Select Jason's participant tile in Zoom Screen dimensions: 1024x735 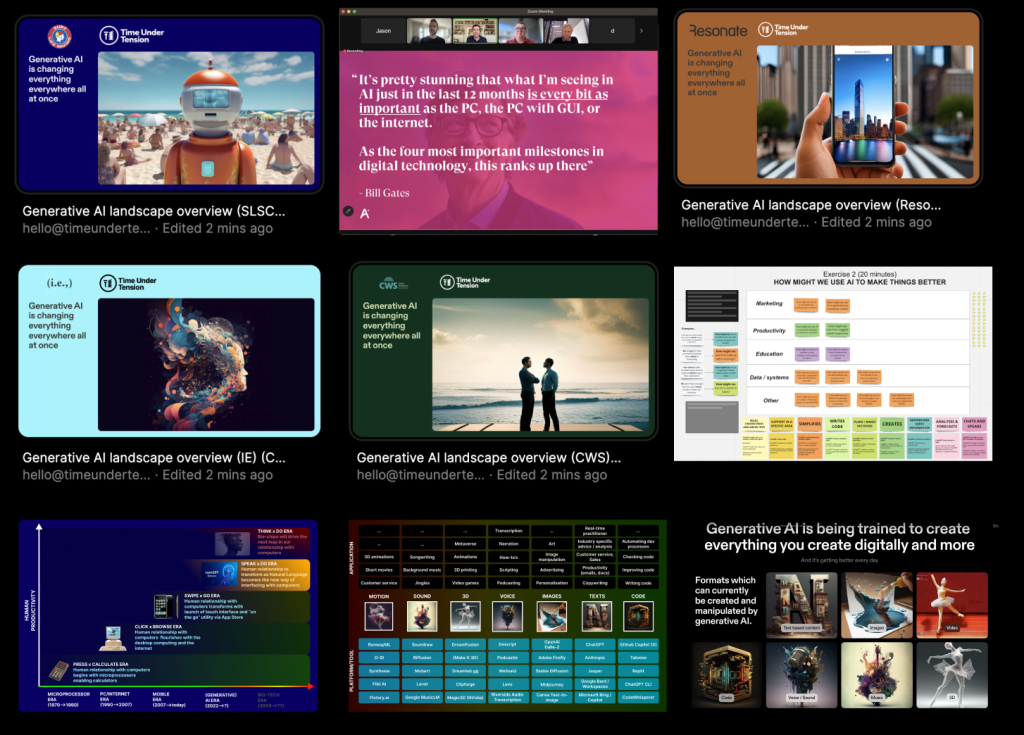click(x=384, y=31)
